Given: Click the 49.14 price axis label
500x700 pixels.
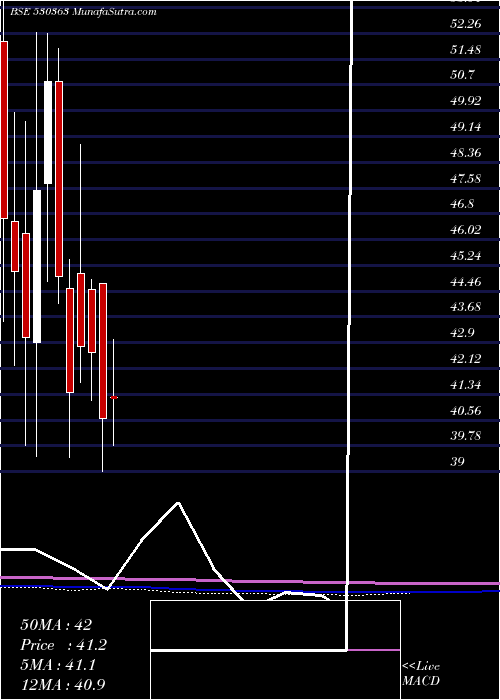Looking at the screenshot, I should 466,127.
